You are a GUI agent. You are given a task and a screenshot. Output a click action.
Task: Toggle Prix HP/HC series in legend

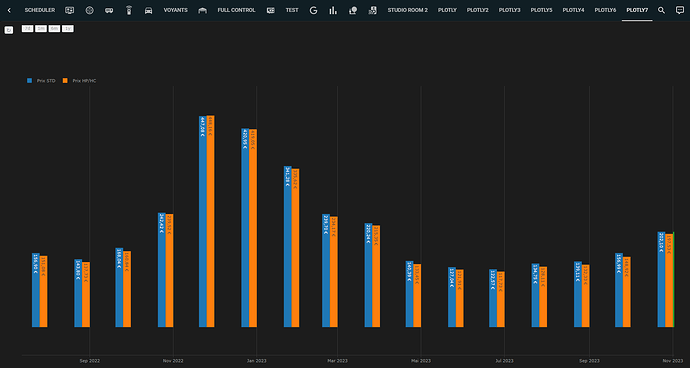tap(79, 81)
